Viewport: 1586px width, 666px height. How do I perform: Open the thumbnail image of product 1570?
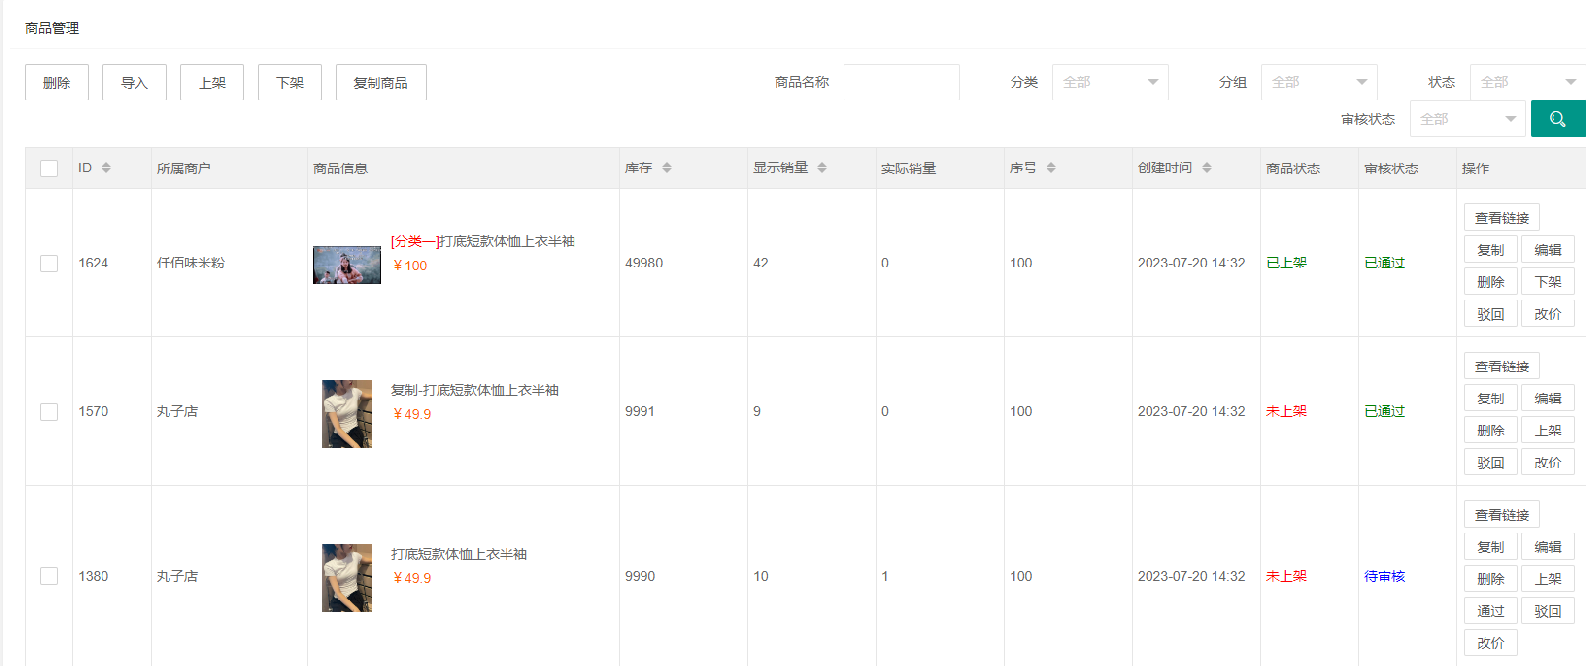[347, 413]
